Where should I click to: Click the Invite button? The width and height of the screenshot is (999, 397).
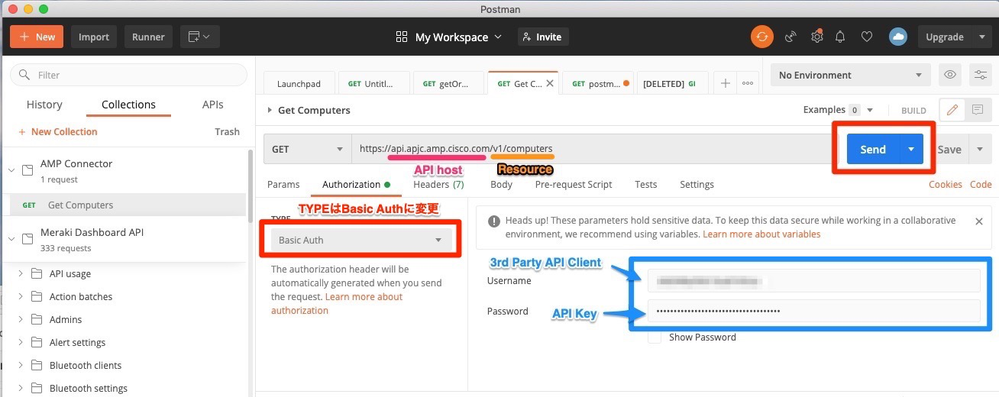(542, 37)
